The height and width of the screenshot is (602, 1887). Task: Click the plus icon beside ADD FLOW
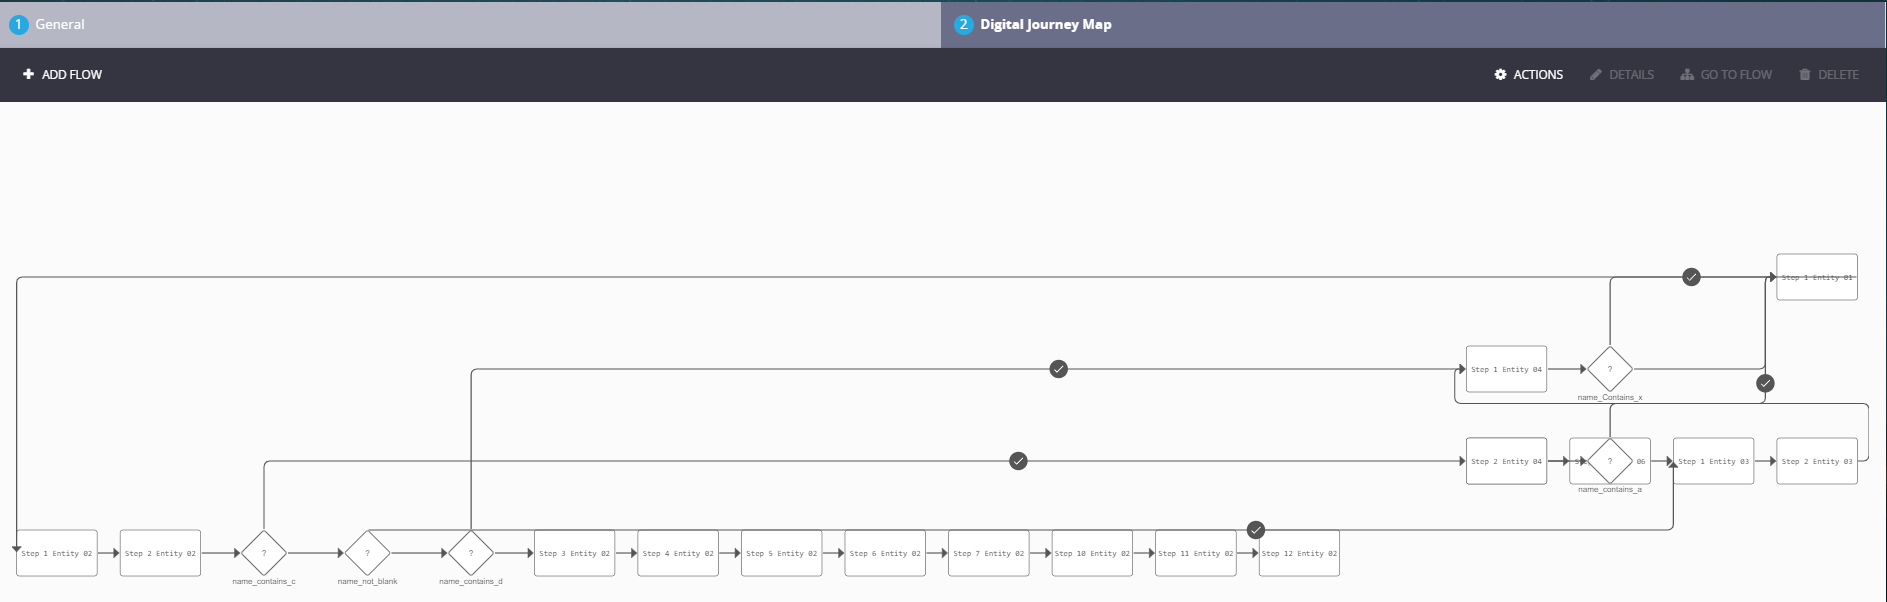tap(28, 74)
